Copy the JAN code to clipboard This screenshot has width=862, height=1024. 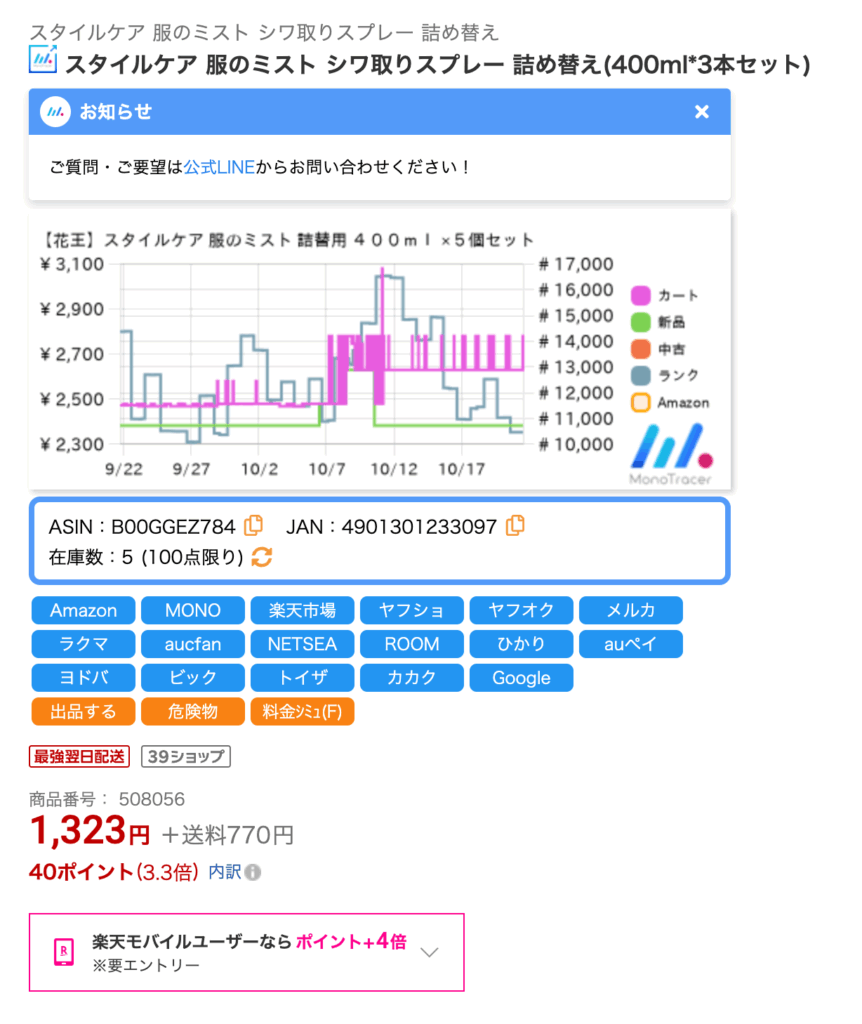[516, 525]
